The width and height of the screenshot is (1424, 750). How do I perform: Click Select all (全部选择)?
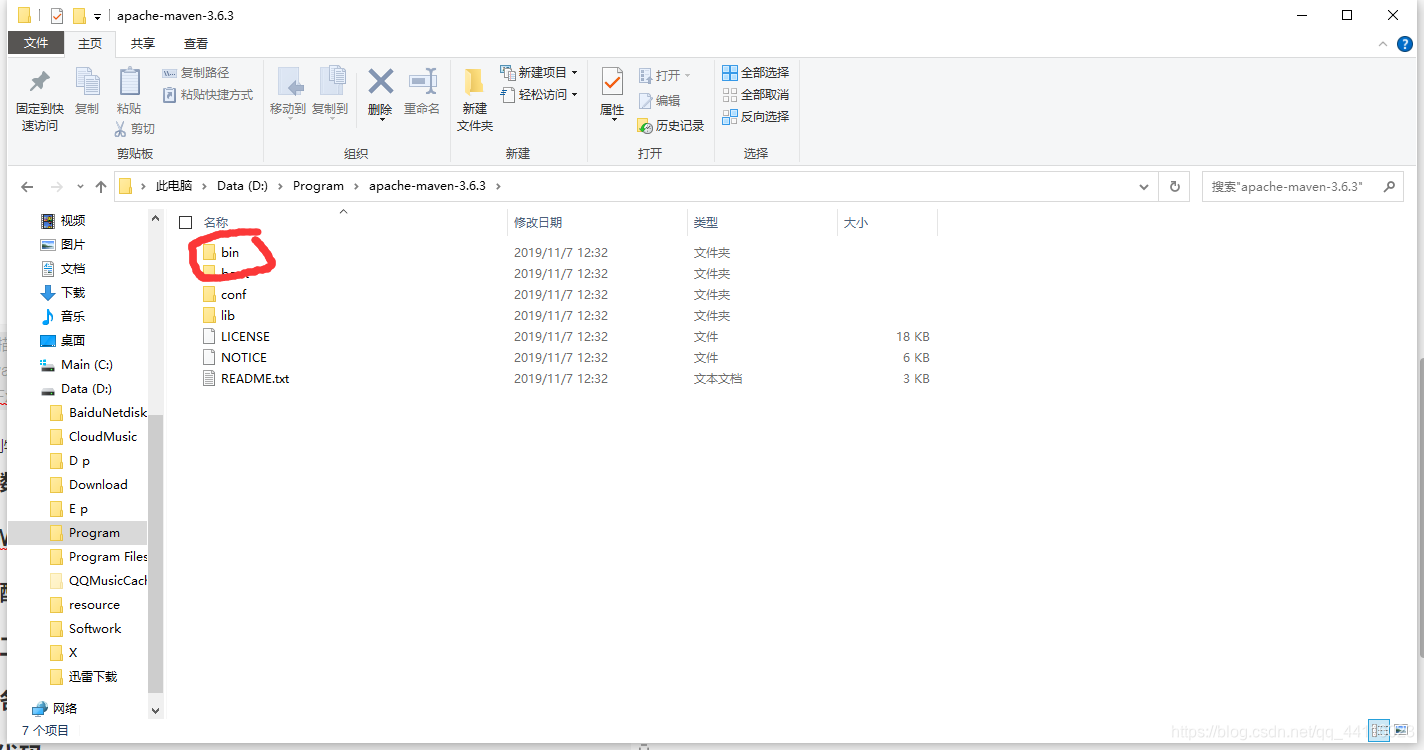[756, 73]
